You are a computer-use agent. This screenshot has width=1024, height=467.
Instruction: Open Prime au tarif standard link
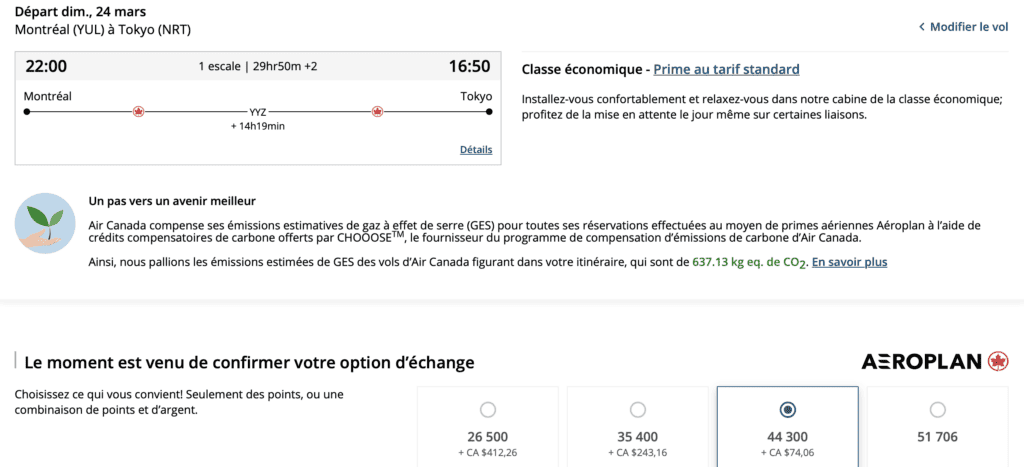click(726, 69)
